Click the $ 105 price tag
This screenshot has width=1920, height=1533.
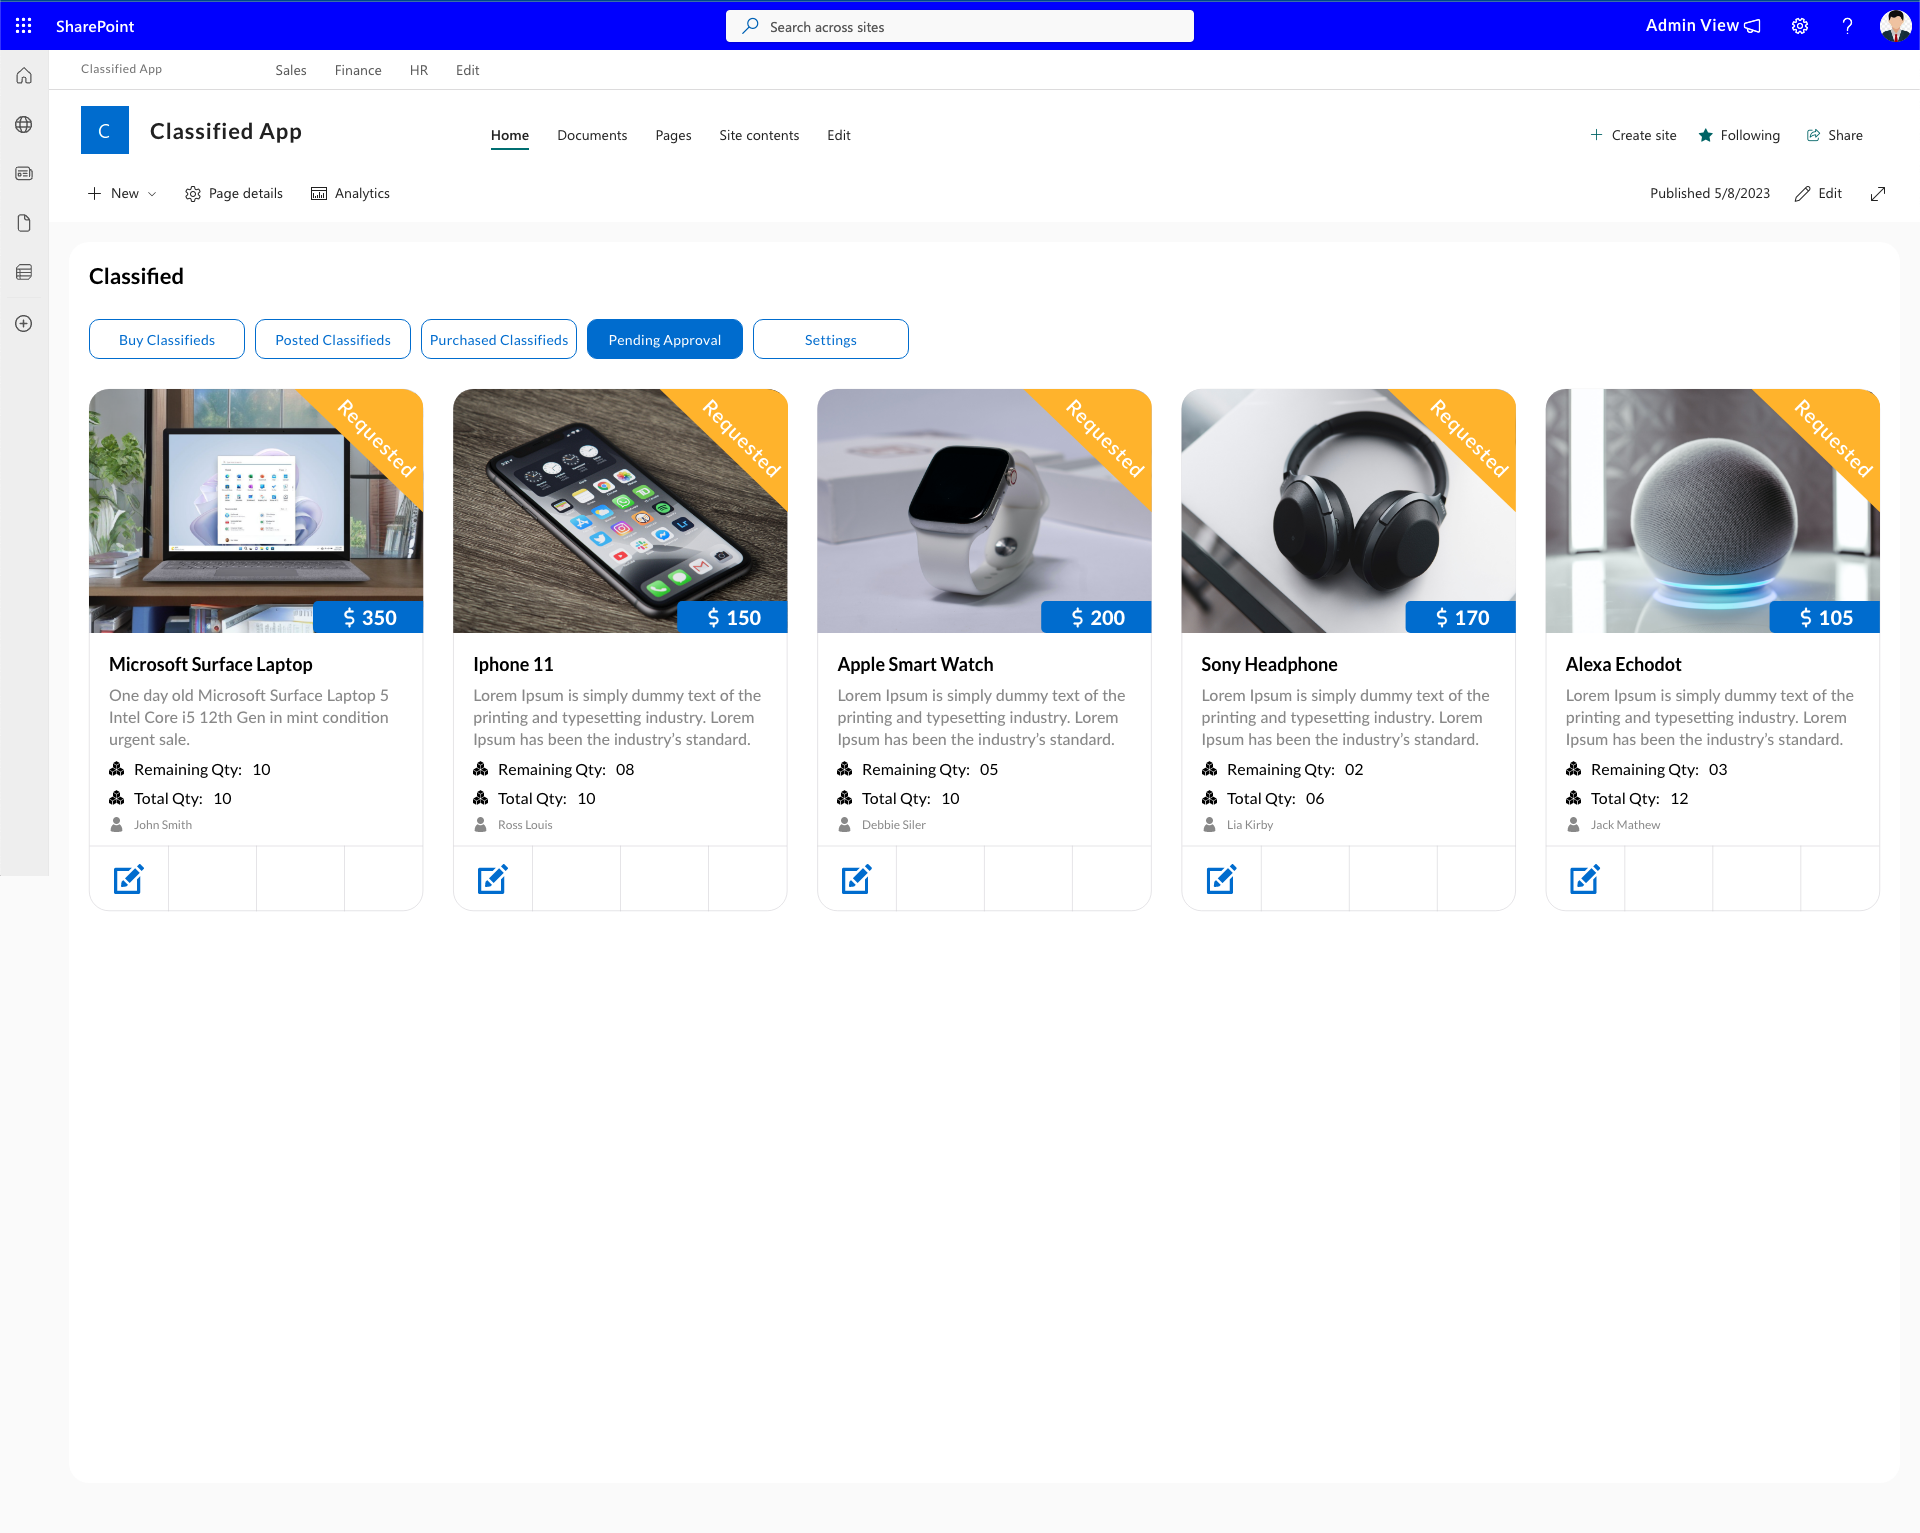coord(1825,617)
